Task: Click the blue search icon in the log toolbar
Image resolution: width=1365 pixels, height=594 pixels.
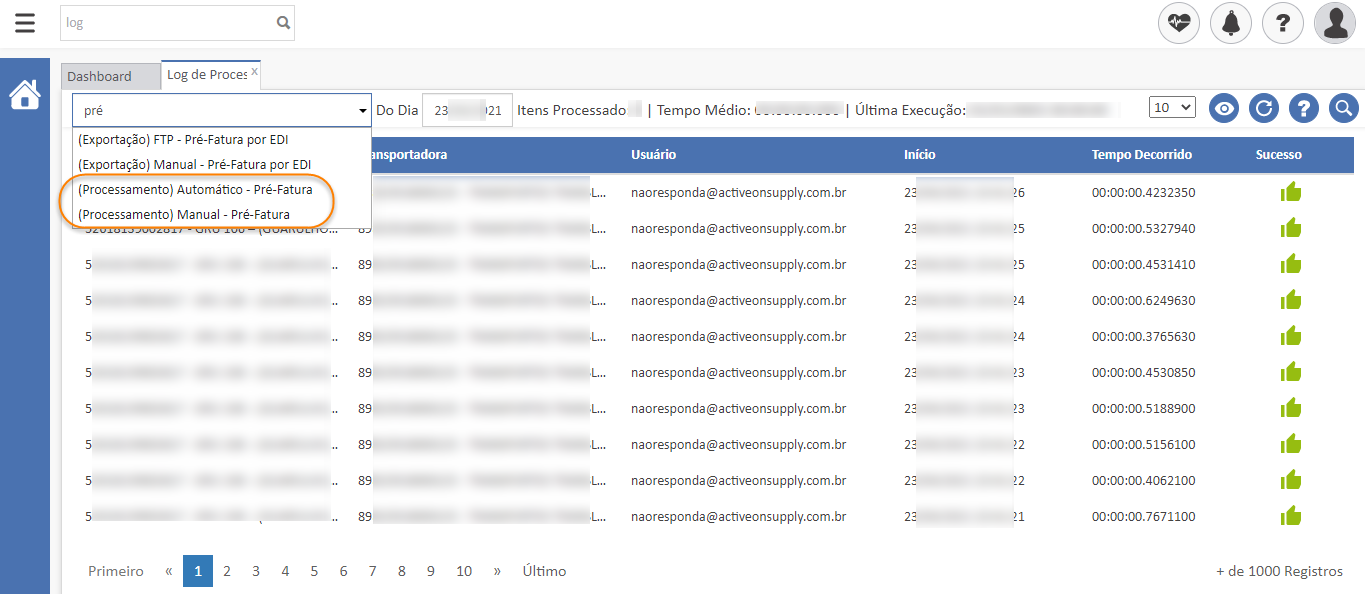Action: (1343, 109)
